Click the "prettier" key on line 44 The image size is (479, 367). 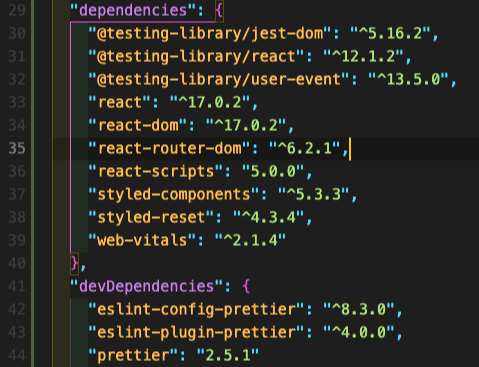pyautogui.click(x=133, y=355)
